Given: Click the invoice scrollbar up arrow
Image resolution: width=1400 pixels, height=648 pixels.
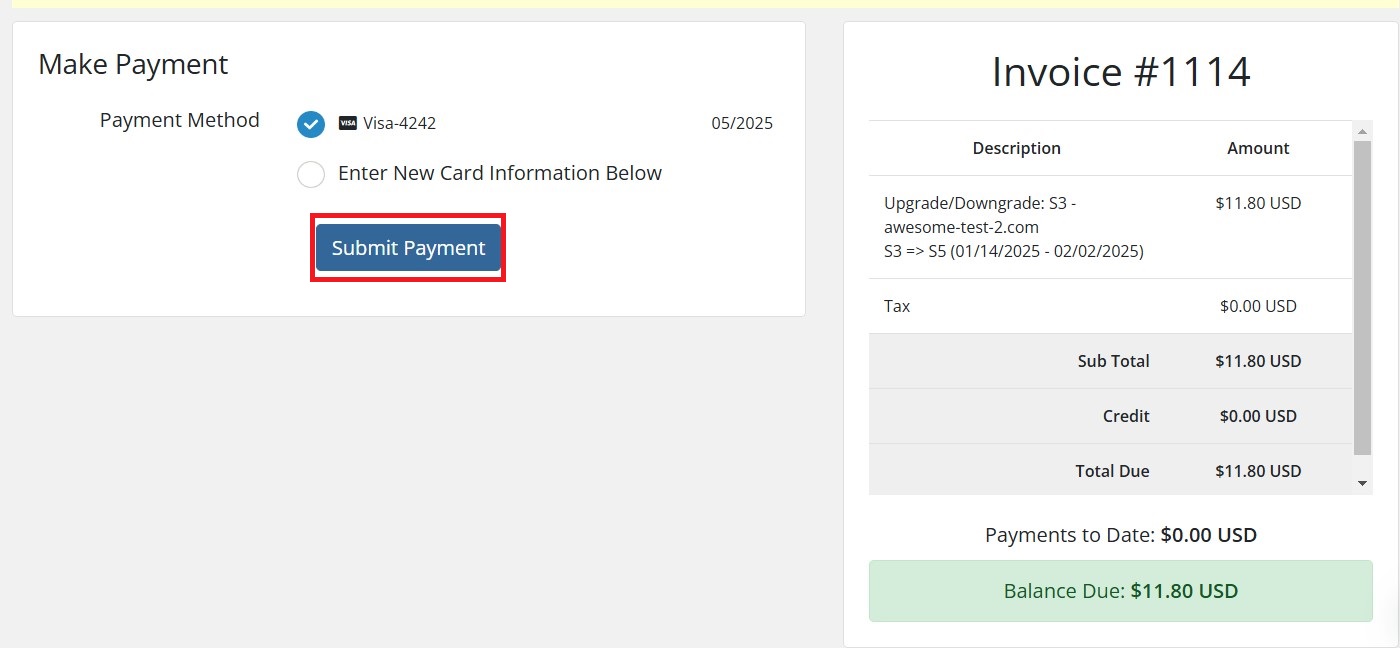Looking at the screenshot, I should [1362, 131].
